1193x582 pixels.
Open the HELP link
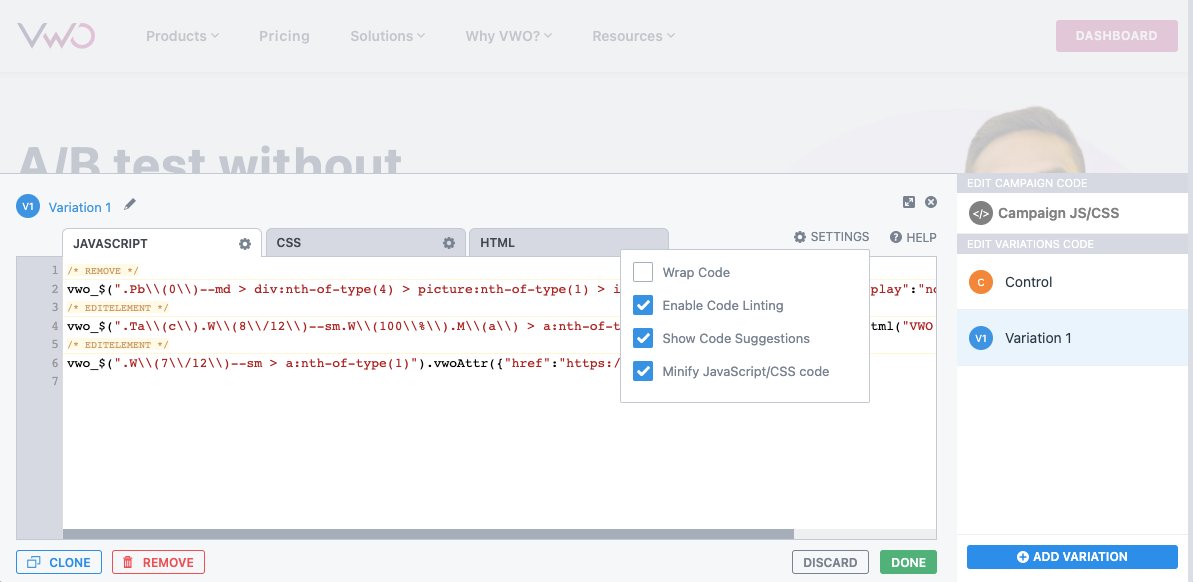[x=913, y=237]
